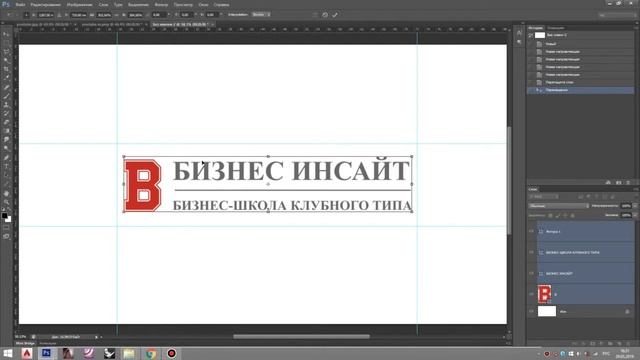Open Chrome from the taskbar
The height and width of the screenshot is (360, 640).
pos(151,353)
